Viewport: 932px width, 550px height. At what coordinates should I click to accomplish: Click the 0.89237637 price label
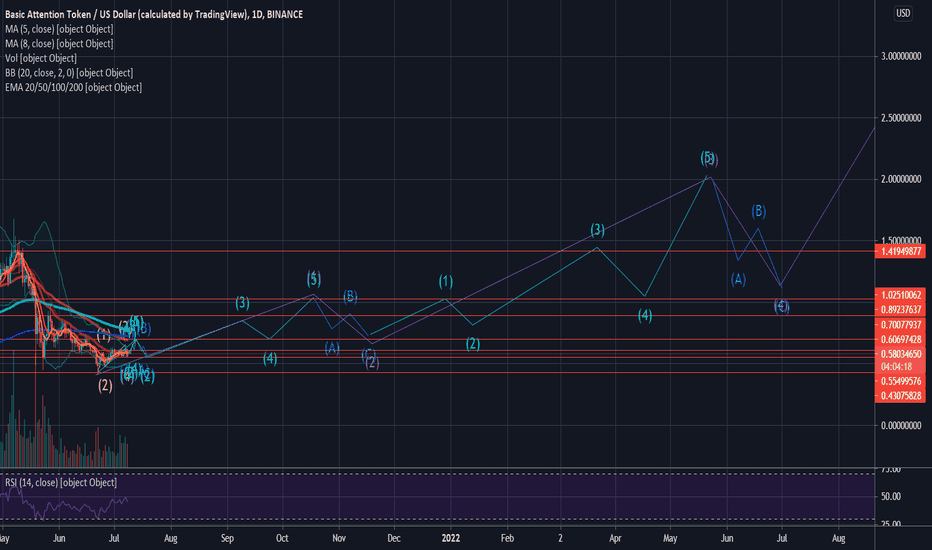[x=900, y=310]
